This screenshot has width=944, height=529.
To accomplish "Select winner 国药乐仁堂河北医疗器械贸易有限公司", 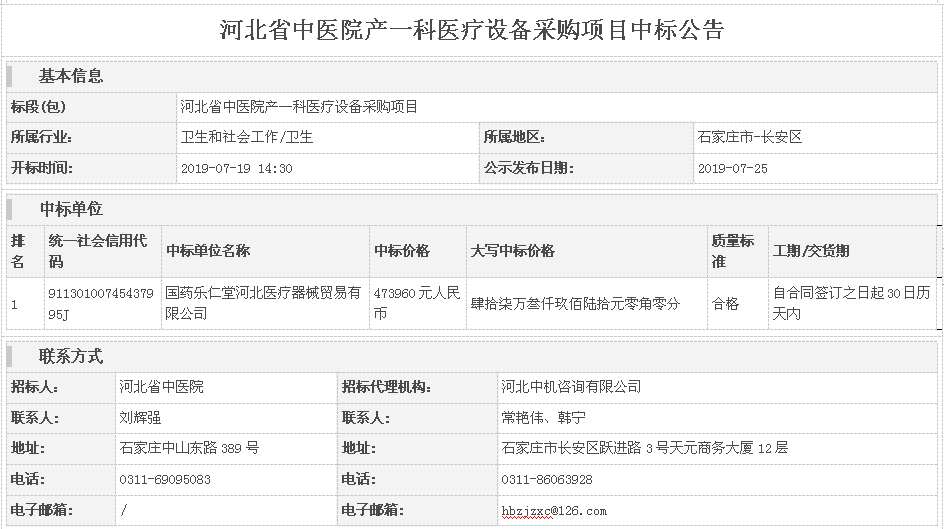I will (263, 303).
